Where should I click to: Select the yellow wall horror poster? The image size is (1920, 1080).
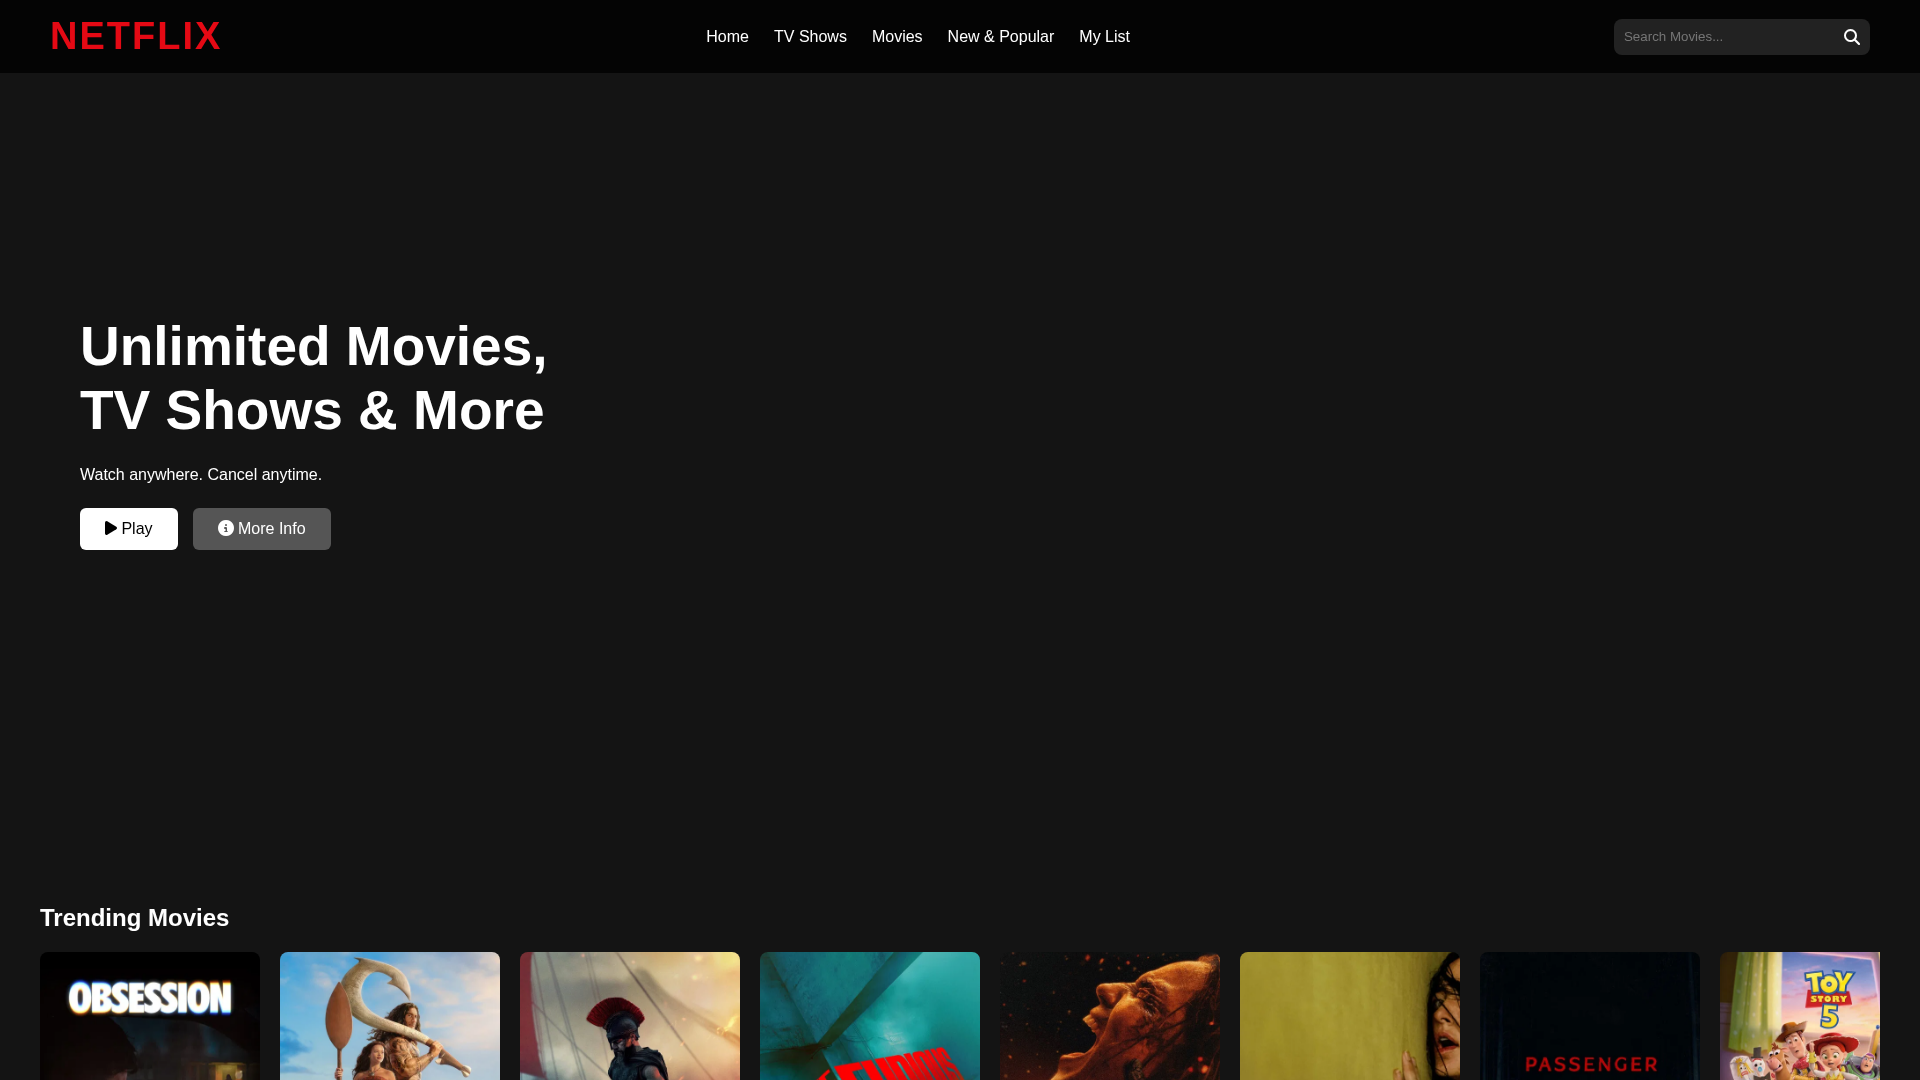click(x=1350, y=1016)
